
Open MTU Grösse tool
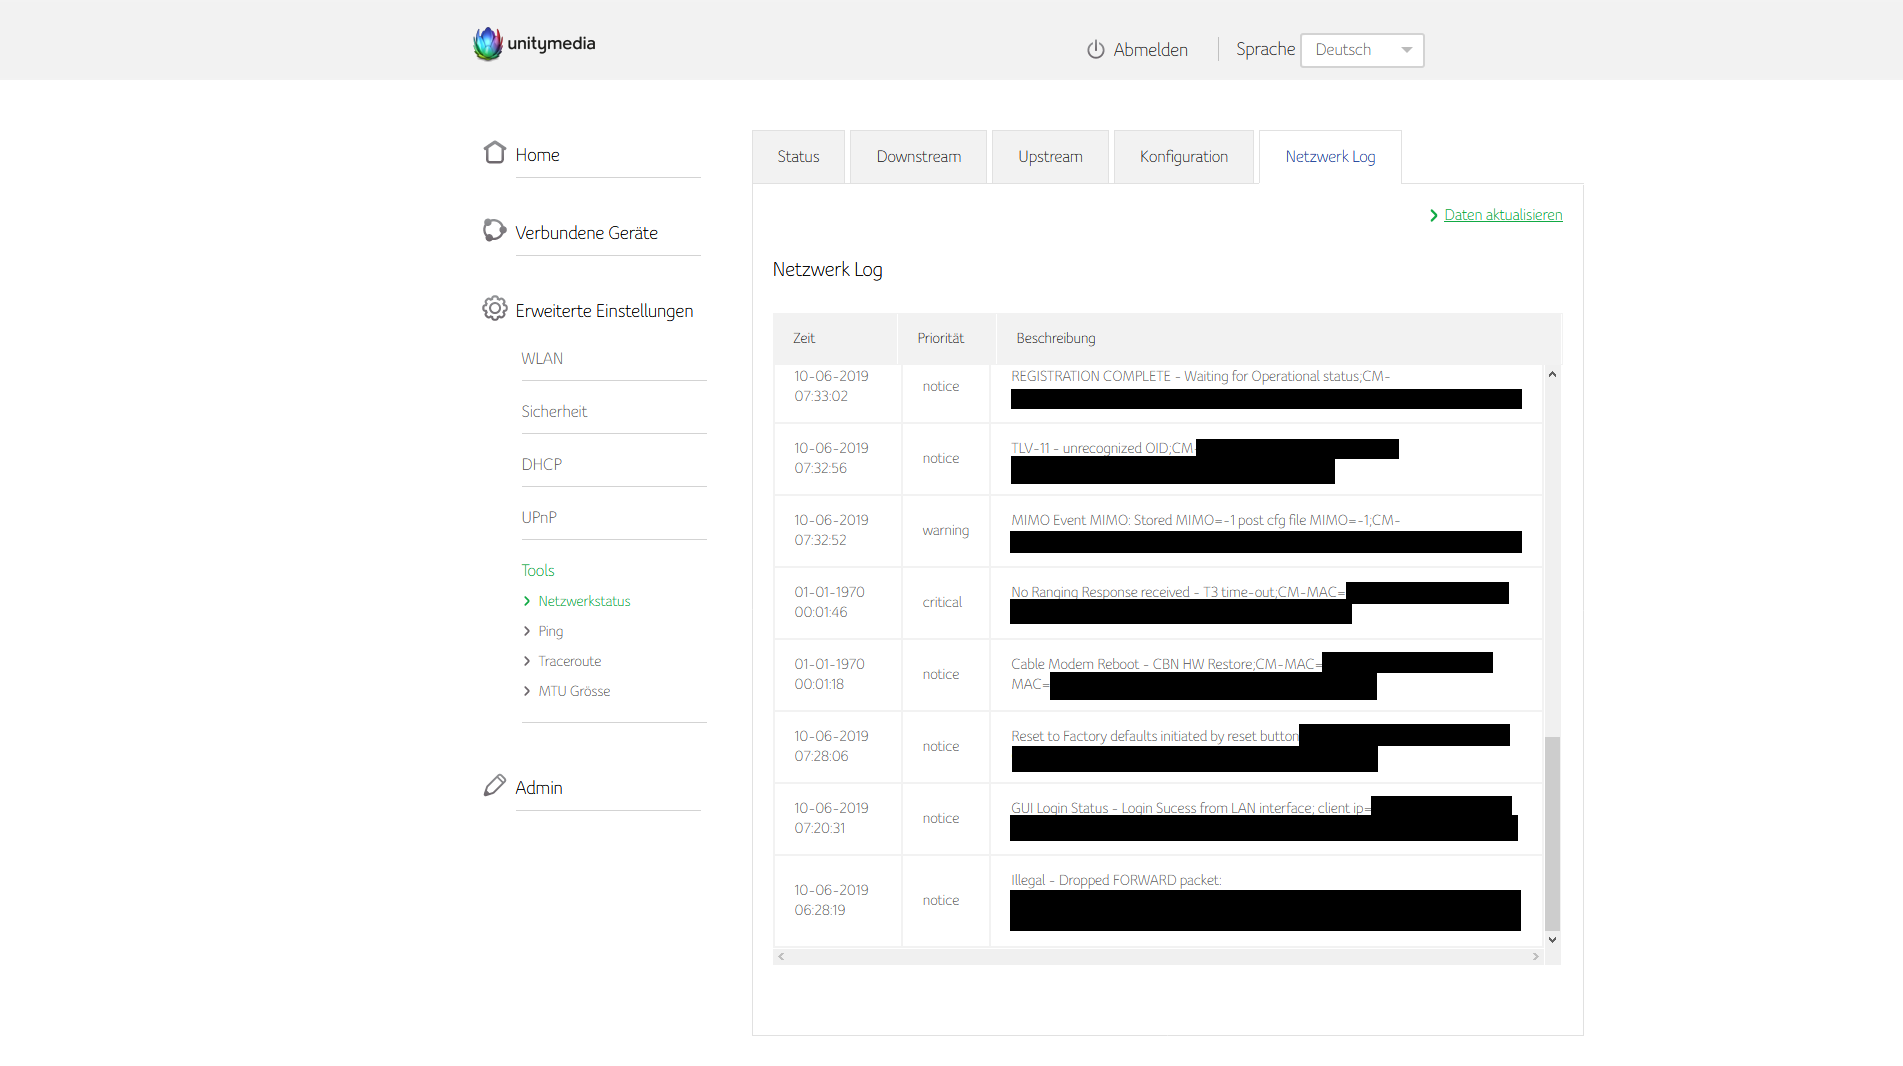pyautogui.click(x=574, y=691)
